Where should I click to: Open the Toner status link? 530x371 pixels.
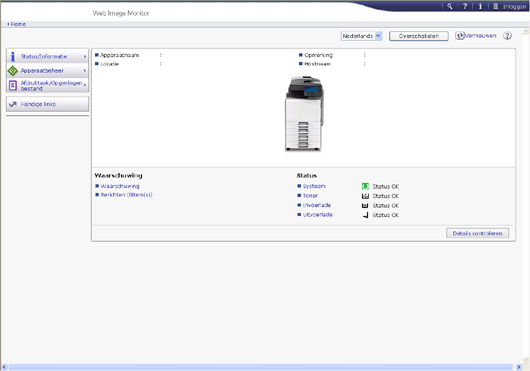pyautogui.click(x=310, y=196)
